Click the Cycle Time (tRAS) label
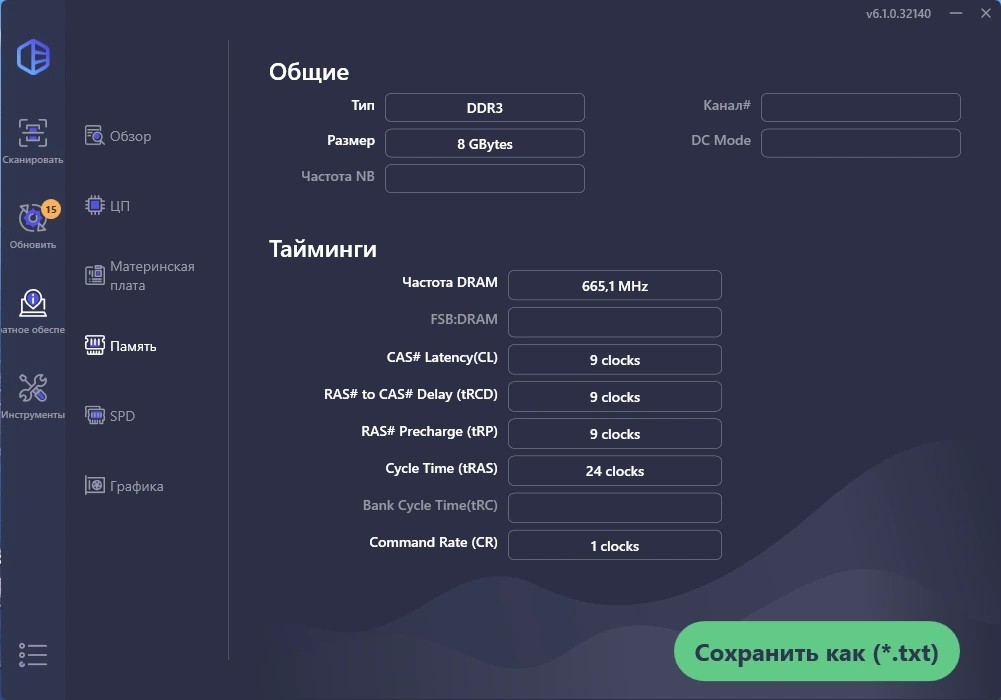1001x700 pixels. click(x=441, y=468)
